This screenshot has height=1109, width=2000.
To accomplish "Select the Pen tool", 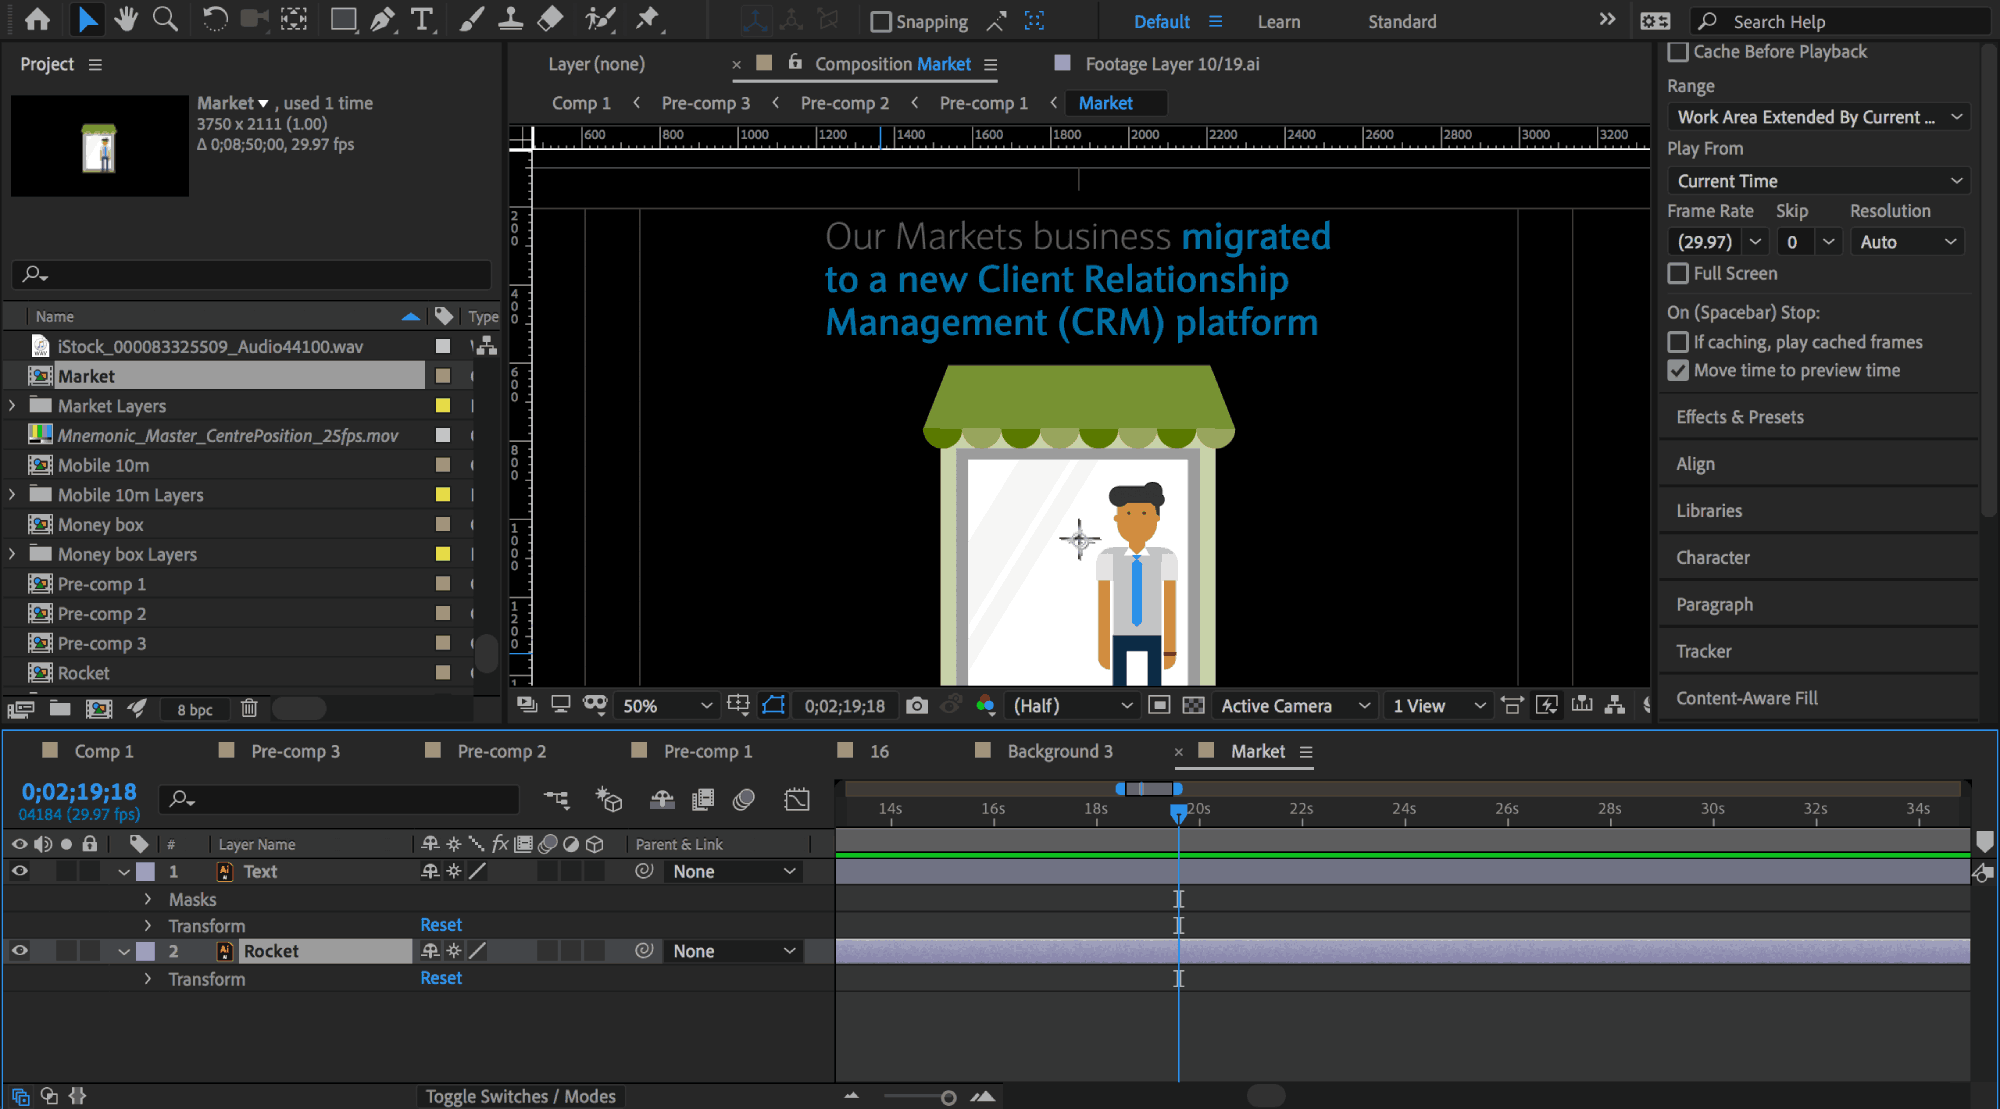I will (x=382, y=19).
